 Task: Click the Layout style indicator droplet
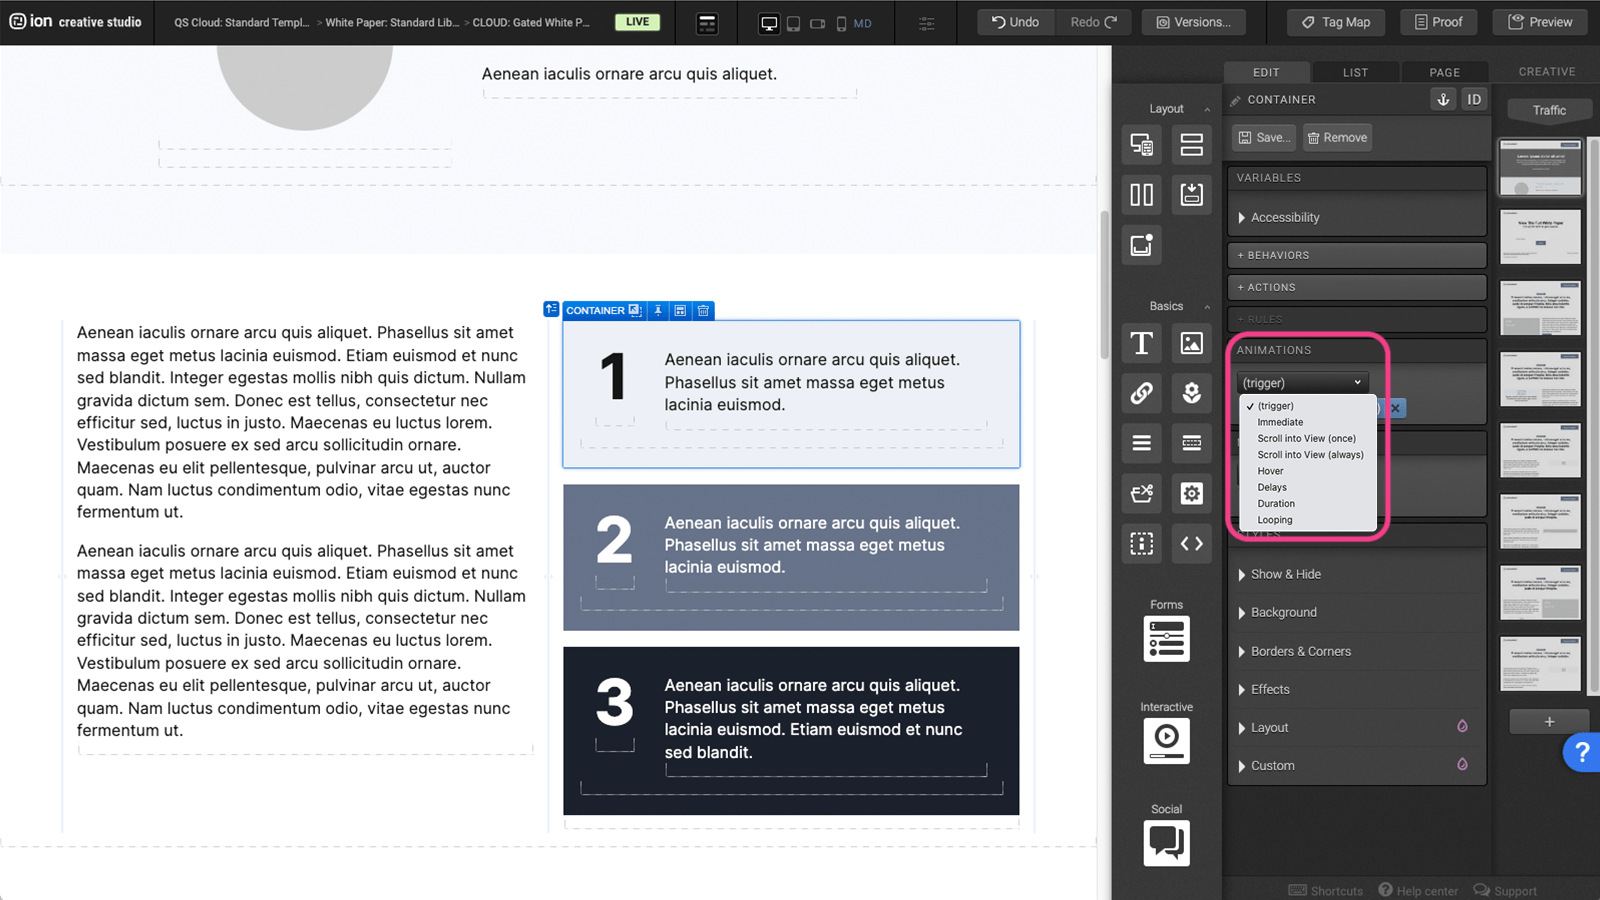pyautogui.click(x=1462, y=727)
